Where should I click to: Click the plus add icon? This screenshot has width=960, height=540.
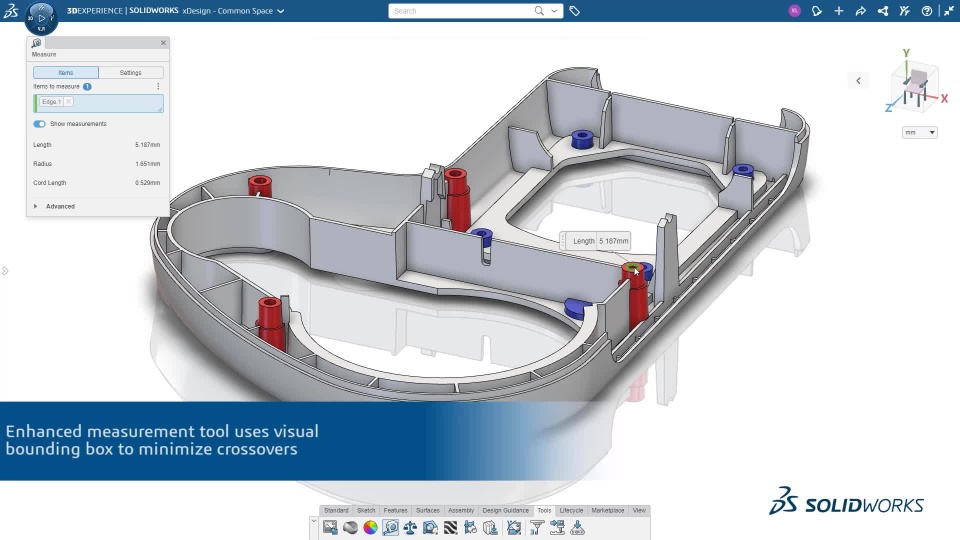[x=839, y=11]
